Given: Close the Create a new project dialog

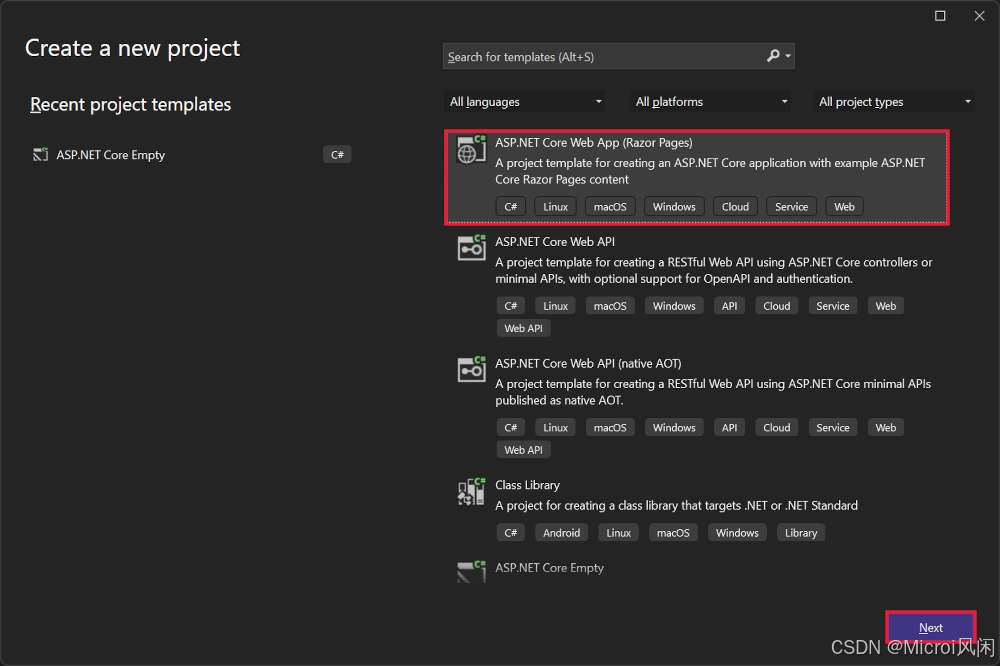Looking at the screenshot, I should point(980,16).
